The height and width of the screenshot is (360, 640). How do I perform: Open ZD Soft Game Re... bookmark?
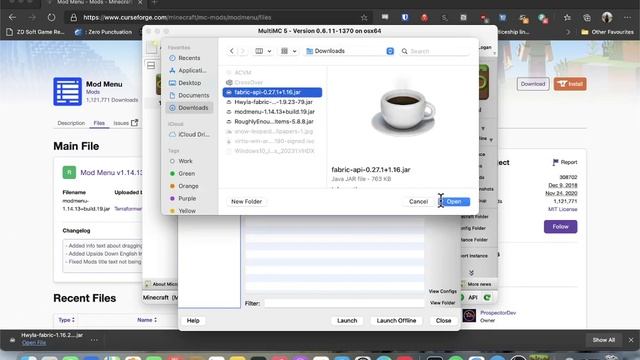click(35, 32)
